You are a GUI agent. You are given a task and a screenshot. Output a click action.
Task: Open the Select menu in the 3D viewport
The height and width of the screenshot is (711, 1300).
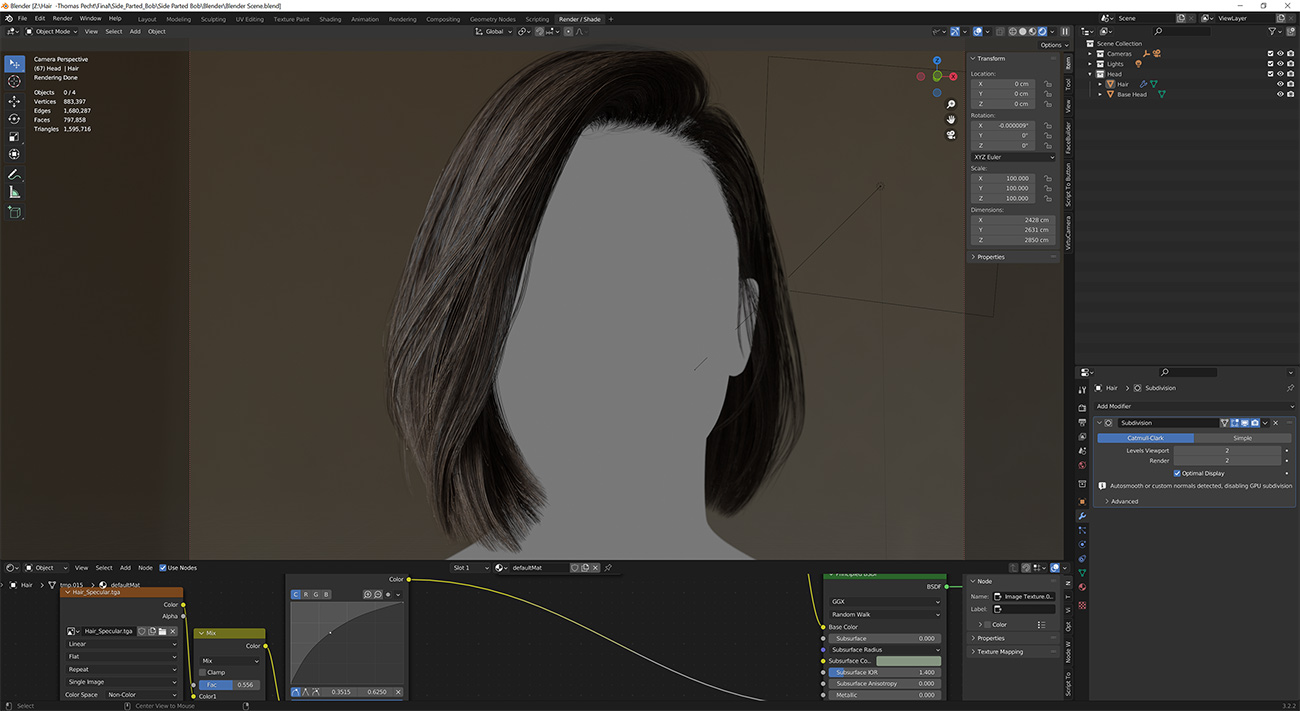[x=115, y=31]
